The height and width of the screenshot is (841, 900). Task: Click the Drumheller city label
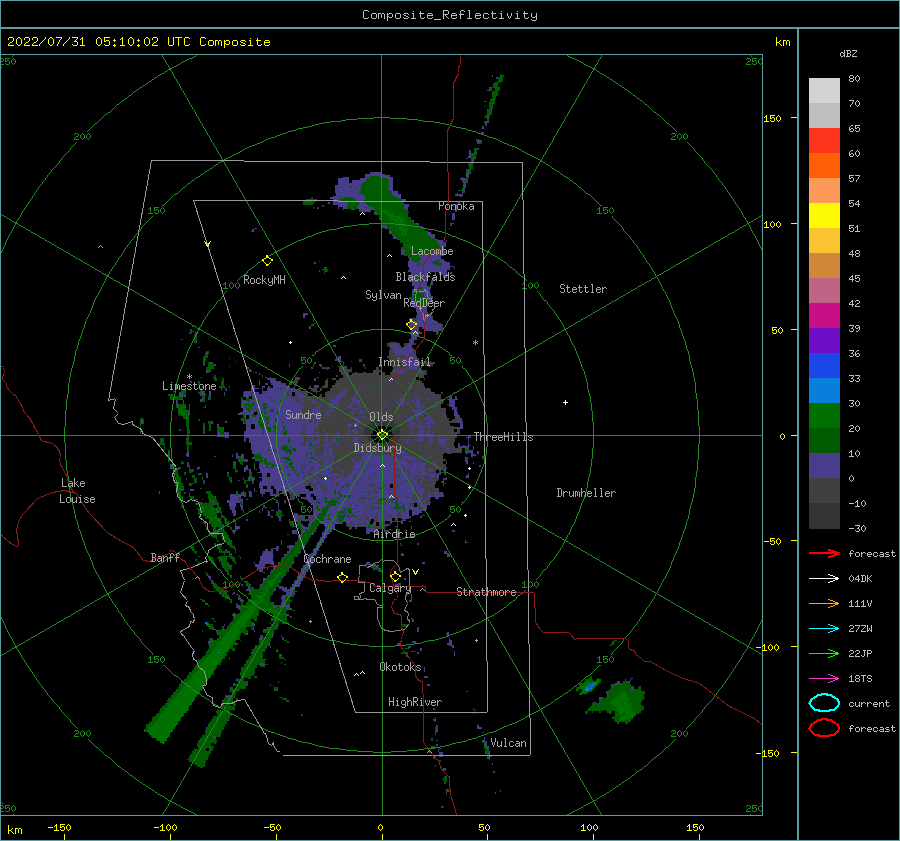[x=586, y=493]
